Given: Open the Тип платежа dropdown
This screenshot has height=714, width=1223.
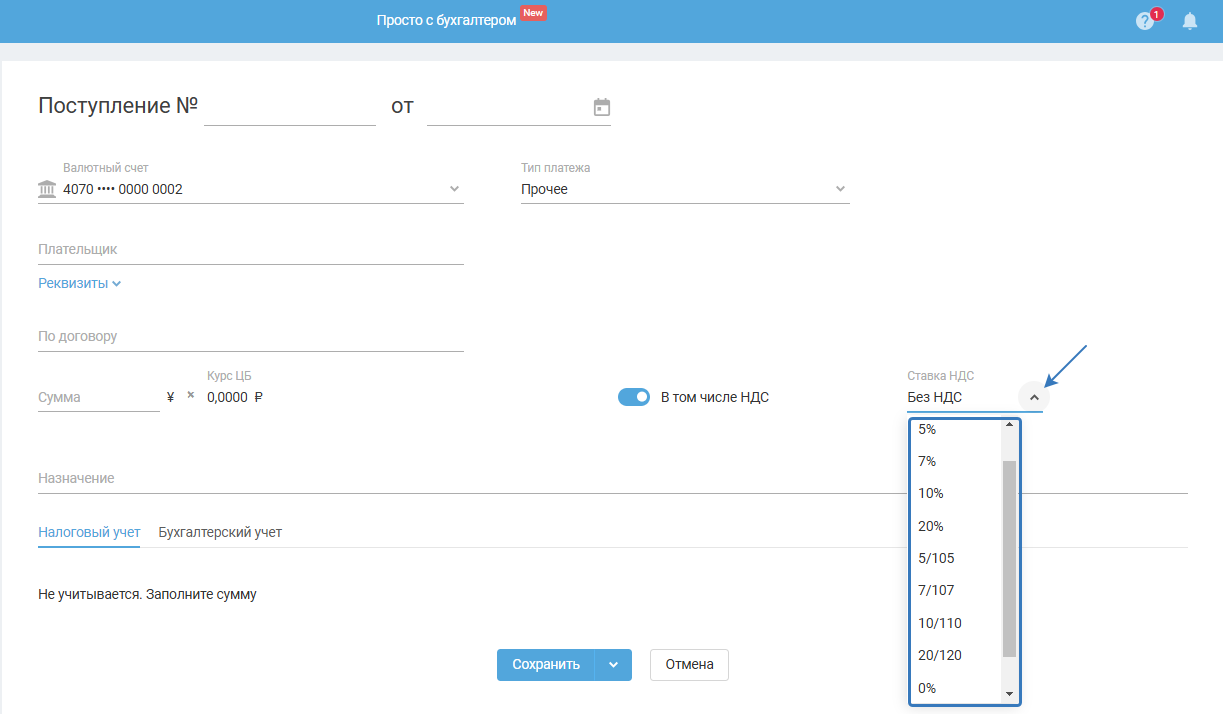Looking at the screenshot, I should pyautogui.click(x=840, y=189).
